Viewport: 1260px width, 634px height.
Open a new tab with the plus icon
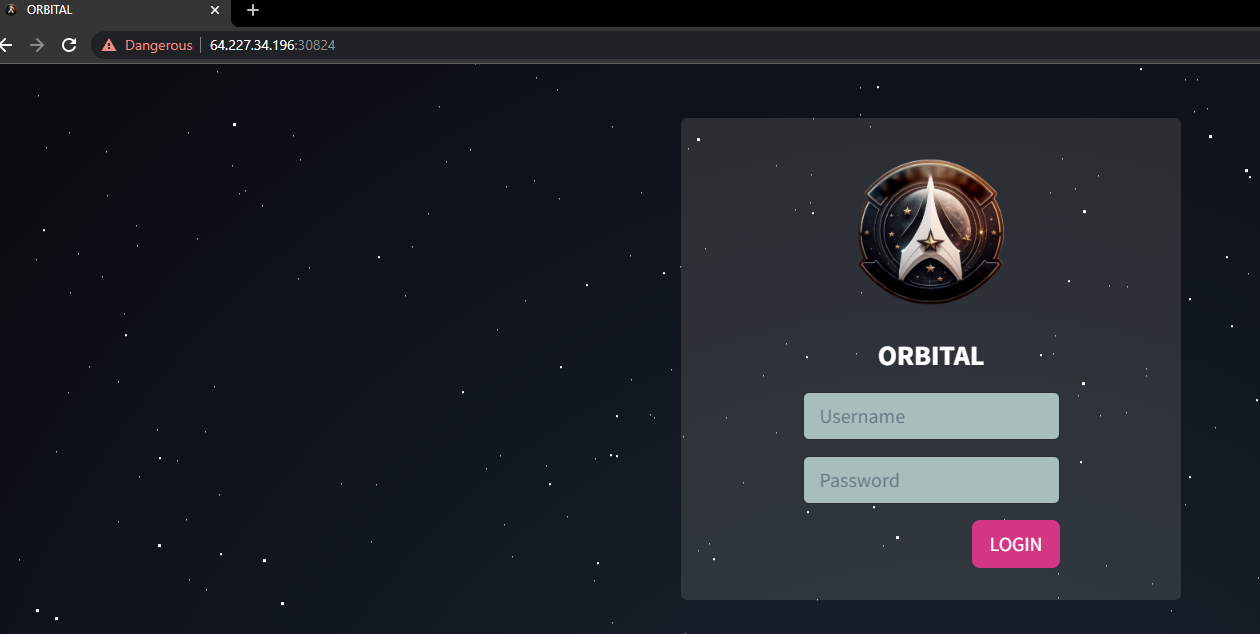click(x=252, y=11)
